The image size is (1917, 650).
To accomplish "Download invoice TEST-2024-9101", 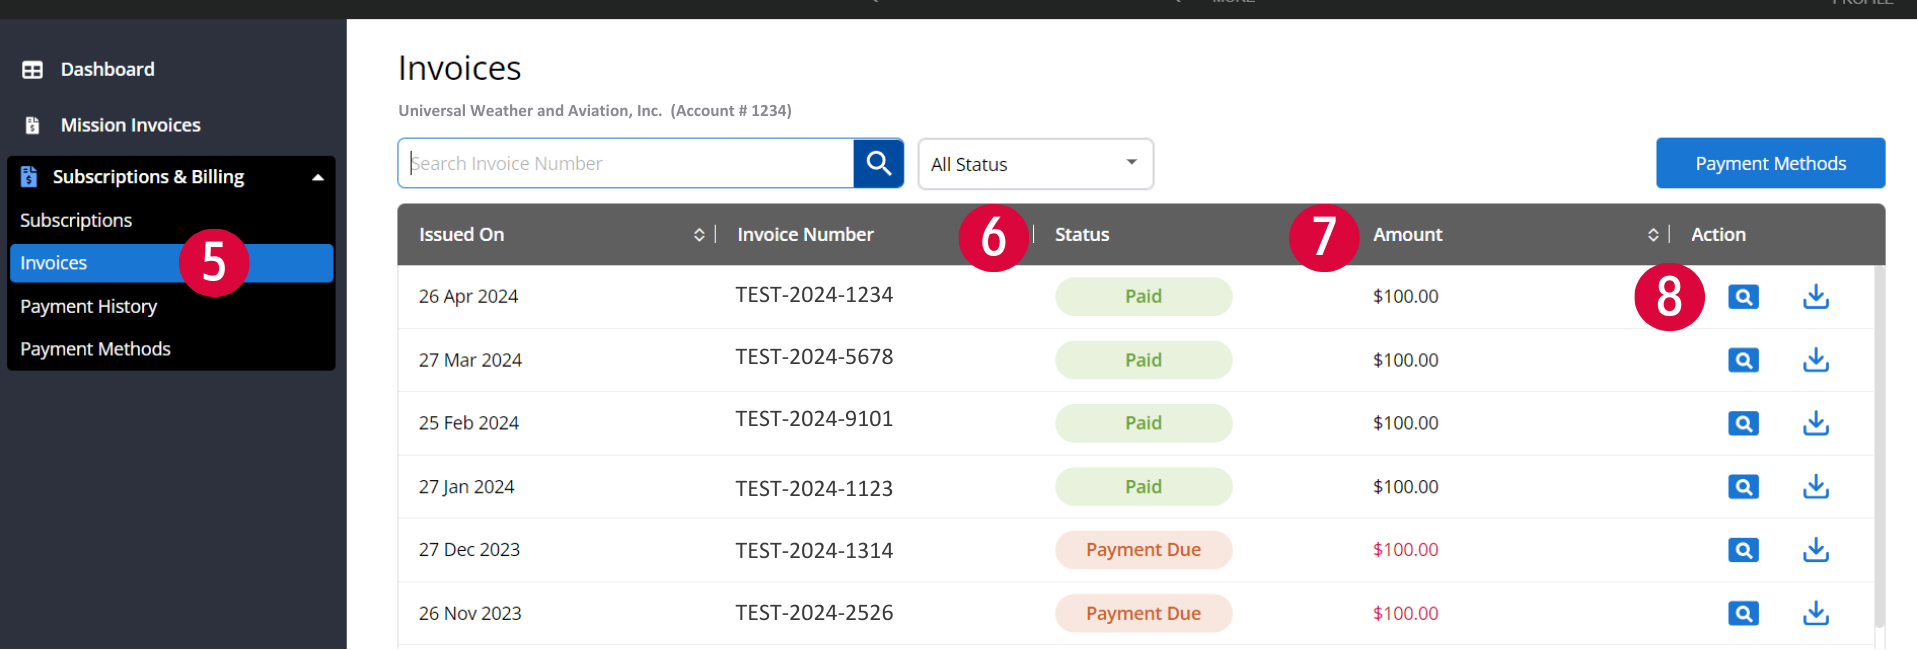I will point(1816,423).
